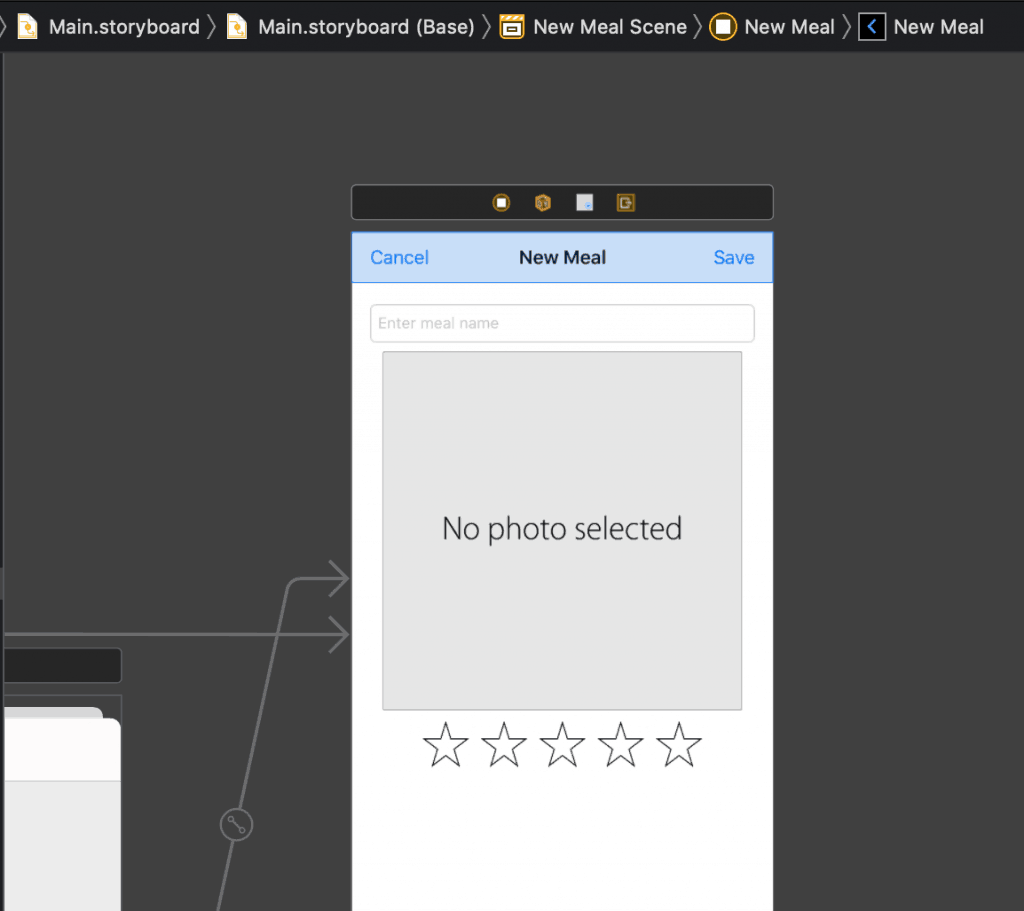Click the fifth rating star
The width and height of the screenshot is (1024, 911).
click(679, 744)
